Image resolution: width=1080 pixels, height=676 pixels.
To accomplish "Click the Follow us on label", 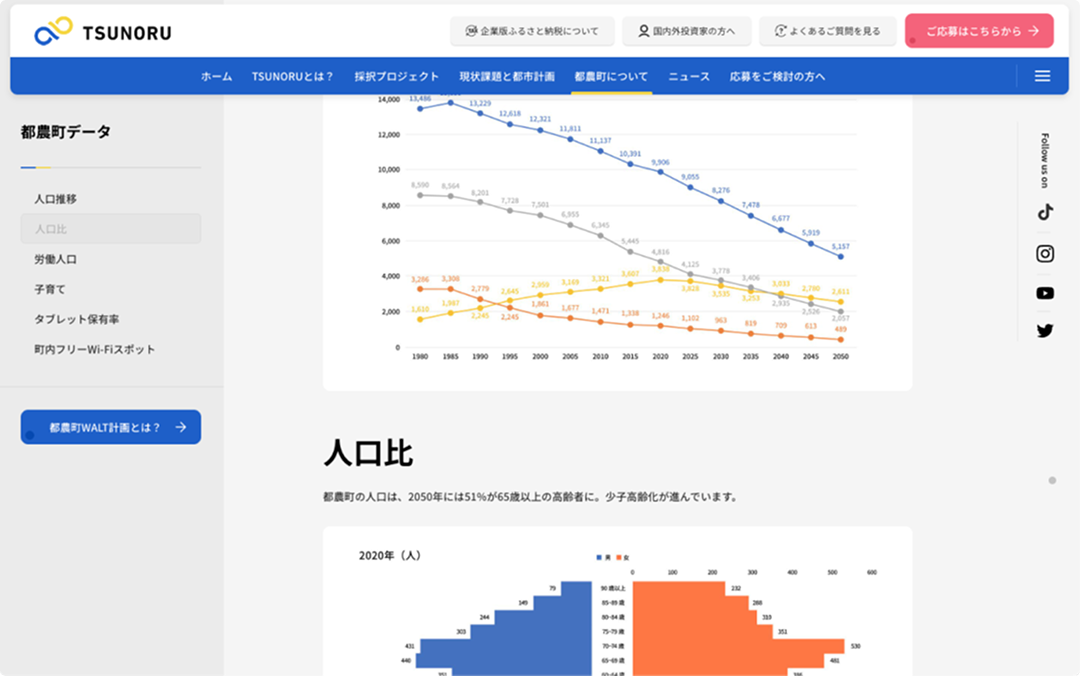I will [1045, 161].
